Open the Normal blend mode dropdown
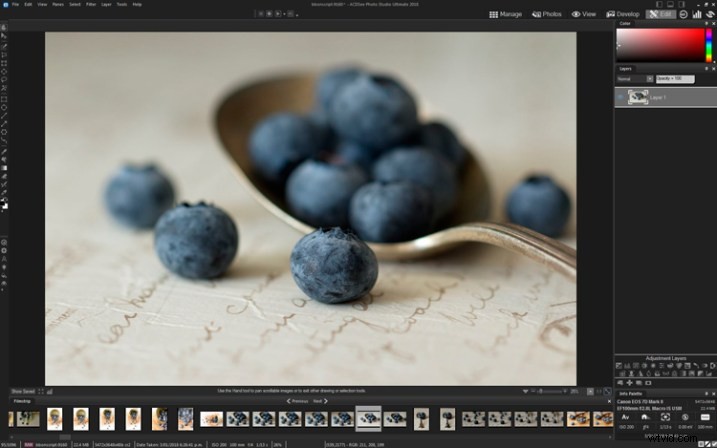This screenshot has width=717, height=448. coord(635,79)
